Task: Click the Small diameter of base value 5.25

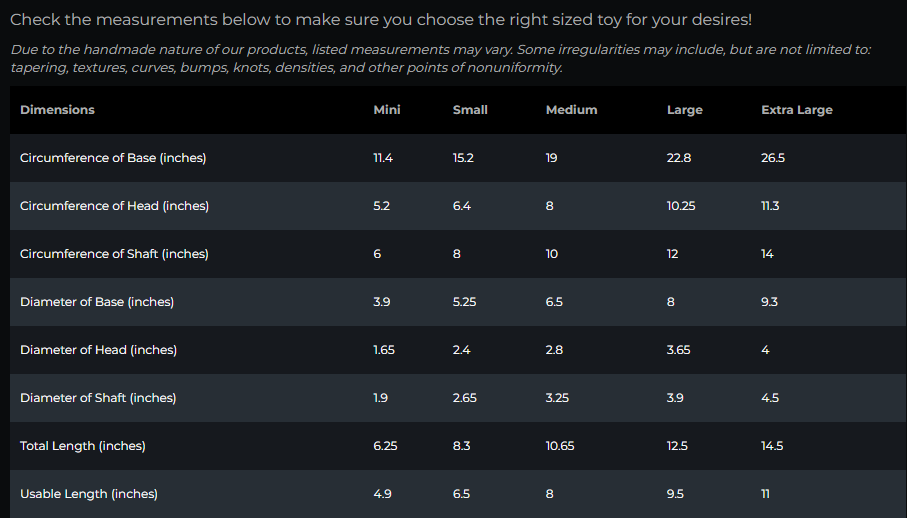Action: [x=464, y=302]
